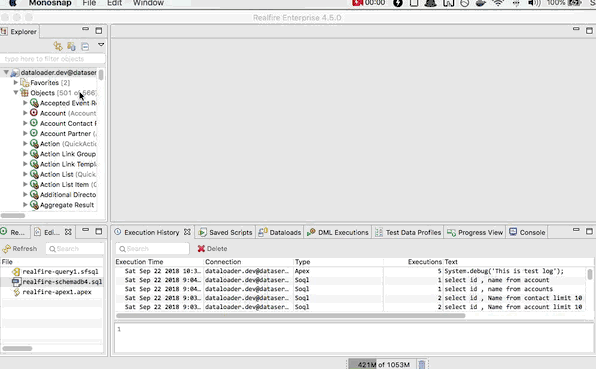Click Delete button in Execution History
Viewport: 596px width, 369px height.
click(212, 249)
